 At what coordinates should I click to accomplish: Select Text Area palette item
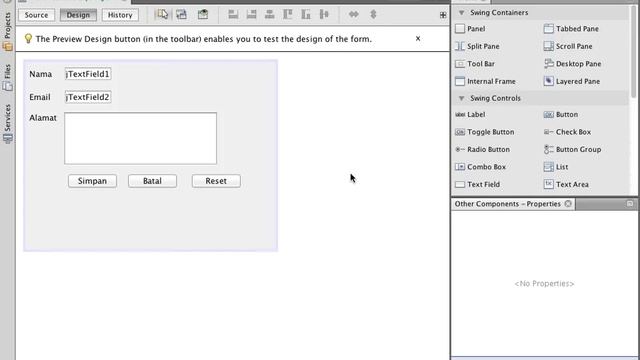567,184
